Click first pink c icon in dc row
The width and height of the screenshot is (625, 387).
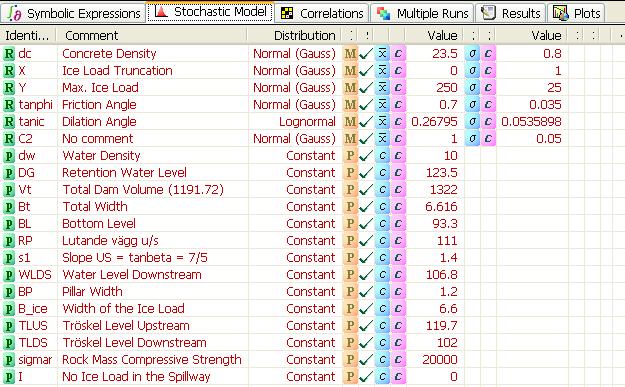point(398,54)
